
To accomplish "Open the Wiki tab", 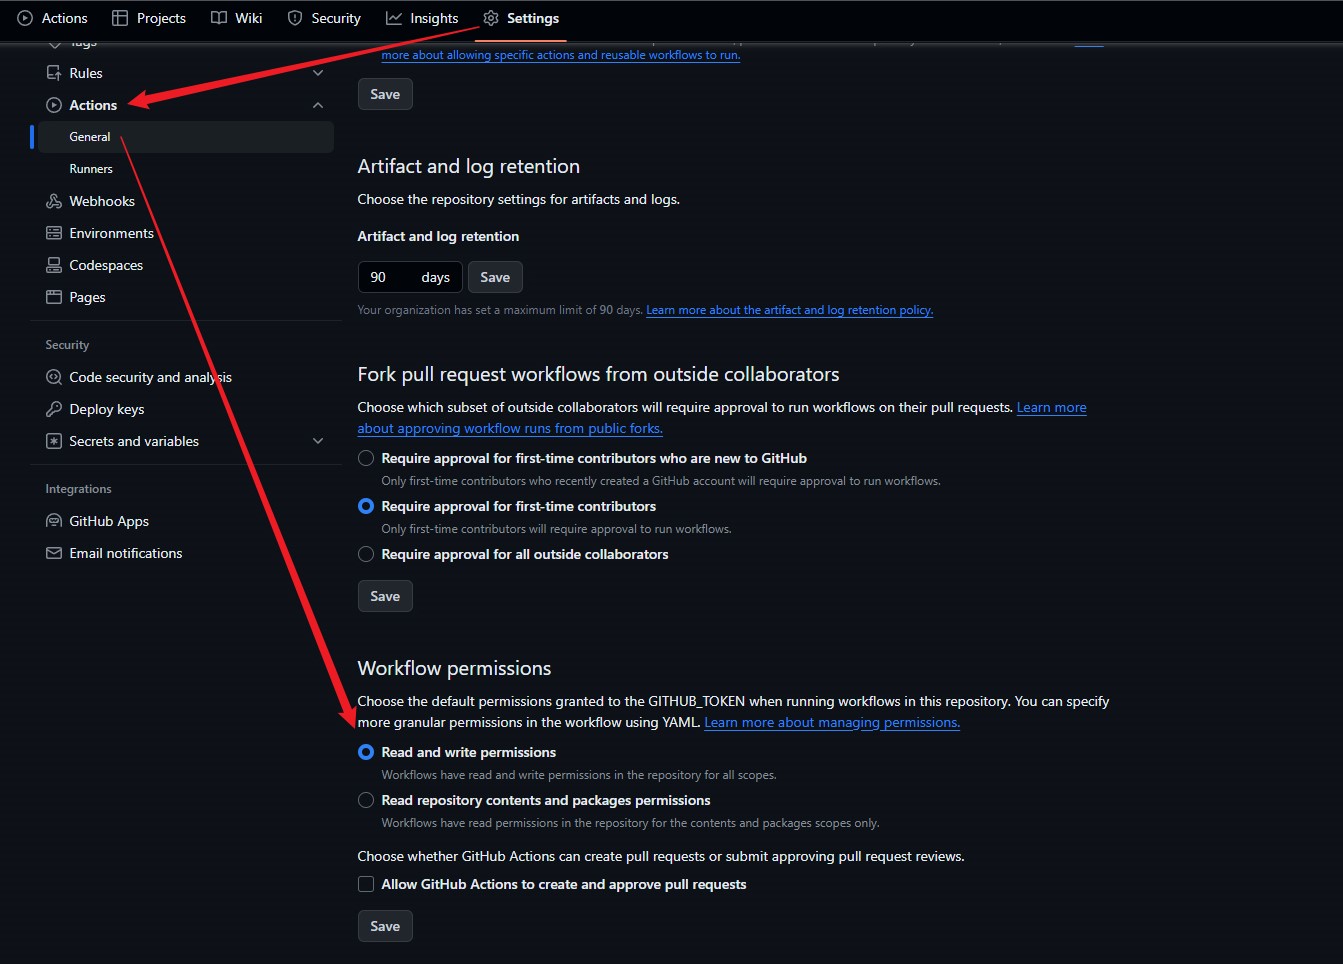I will tap(237, 18).
